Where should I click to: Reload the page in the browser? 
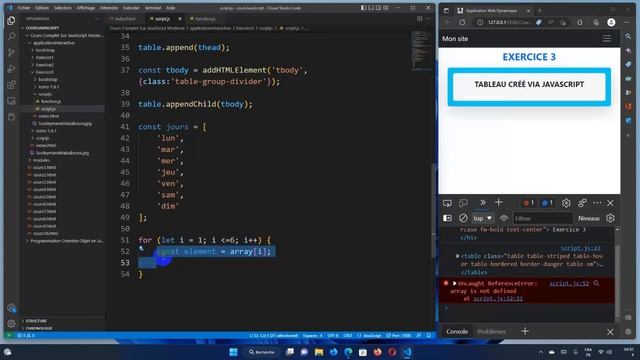coord(462,22)
